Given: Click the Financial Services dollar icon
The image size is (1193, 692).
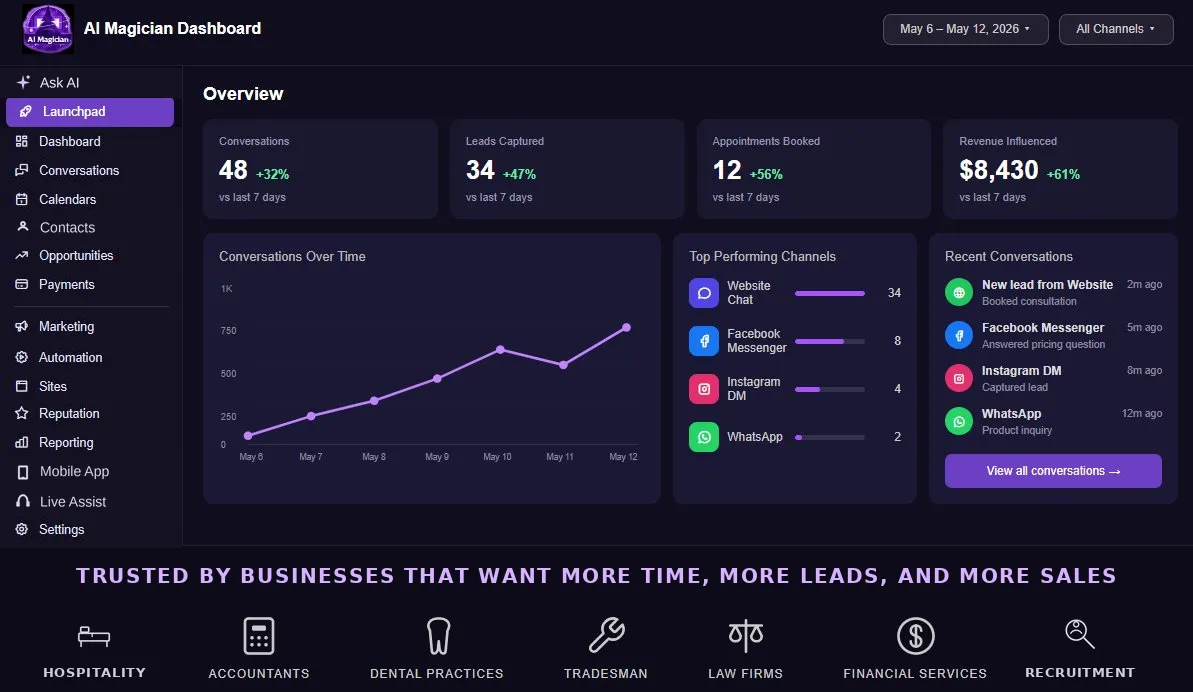Looking at the screenshot, I should [x=915, y=636].
